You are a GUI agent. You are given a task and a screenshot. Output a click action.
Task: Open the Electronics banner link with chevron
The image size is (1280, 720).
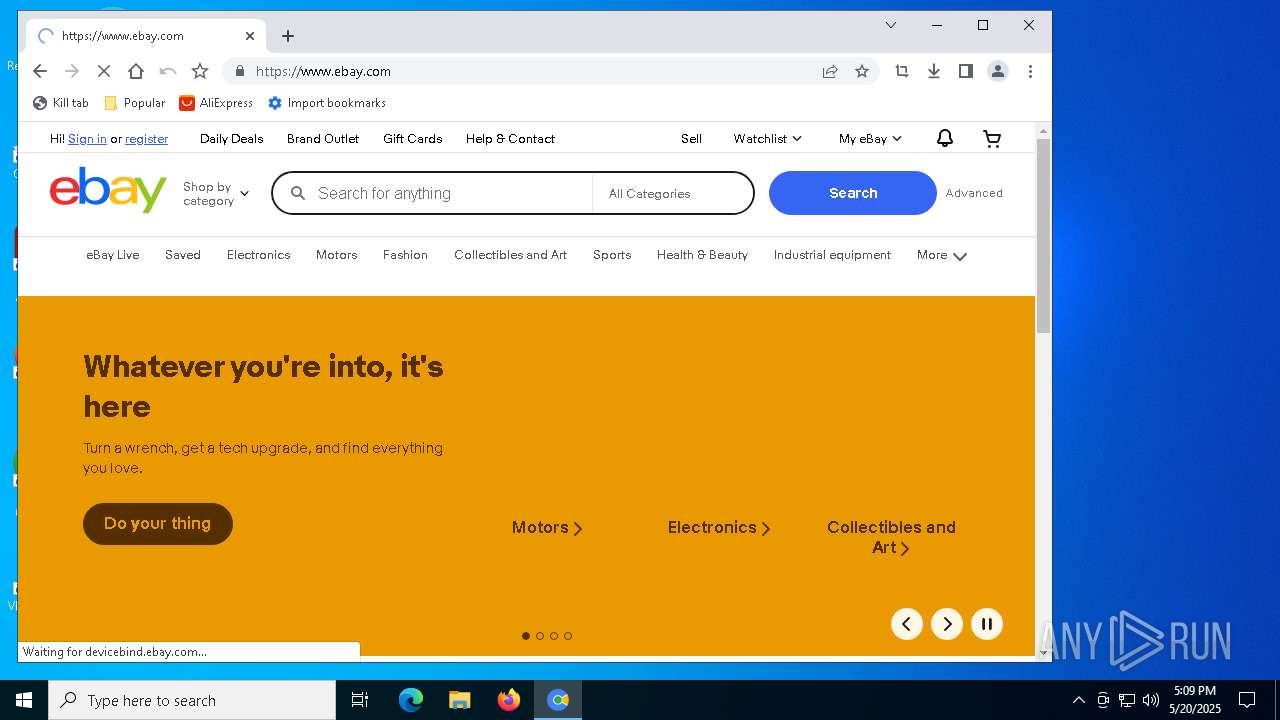(x=719, y=528)
